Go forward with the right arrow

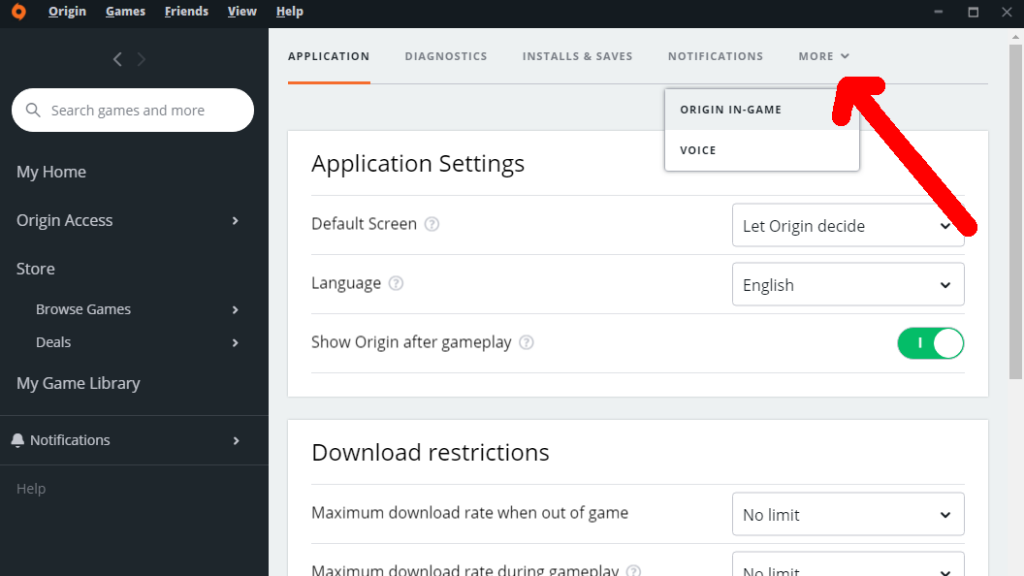tap(141, 59)
